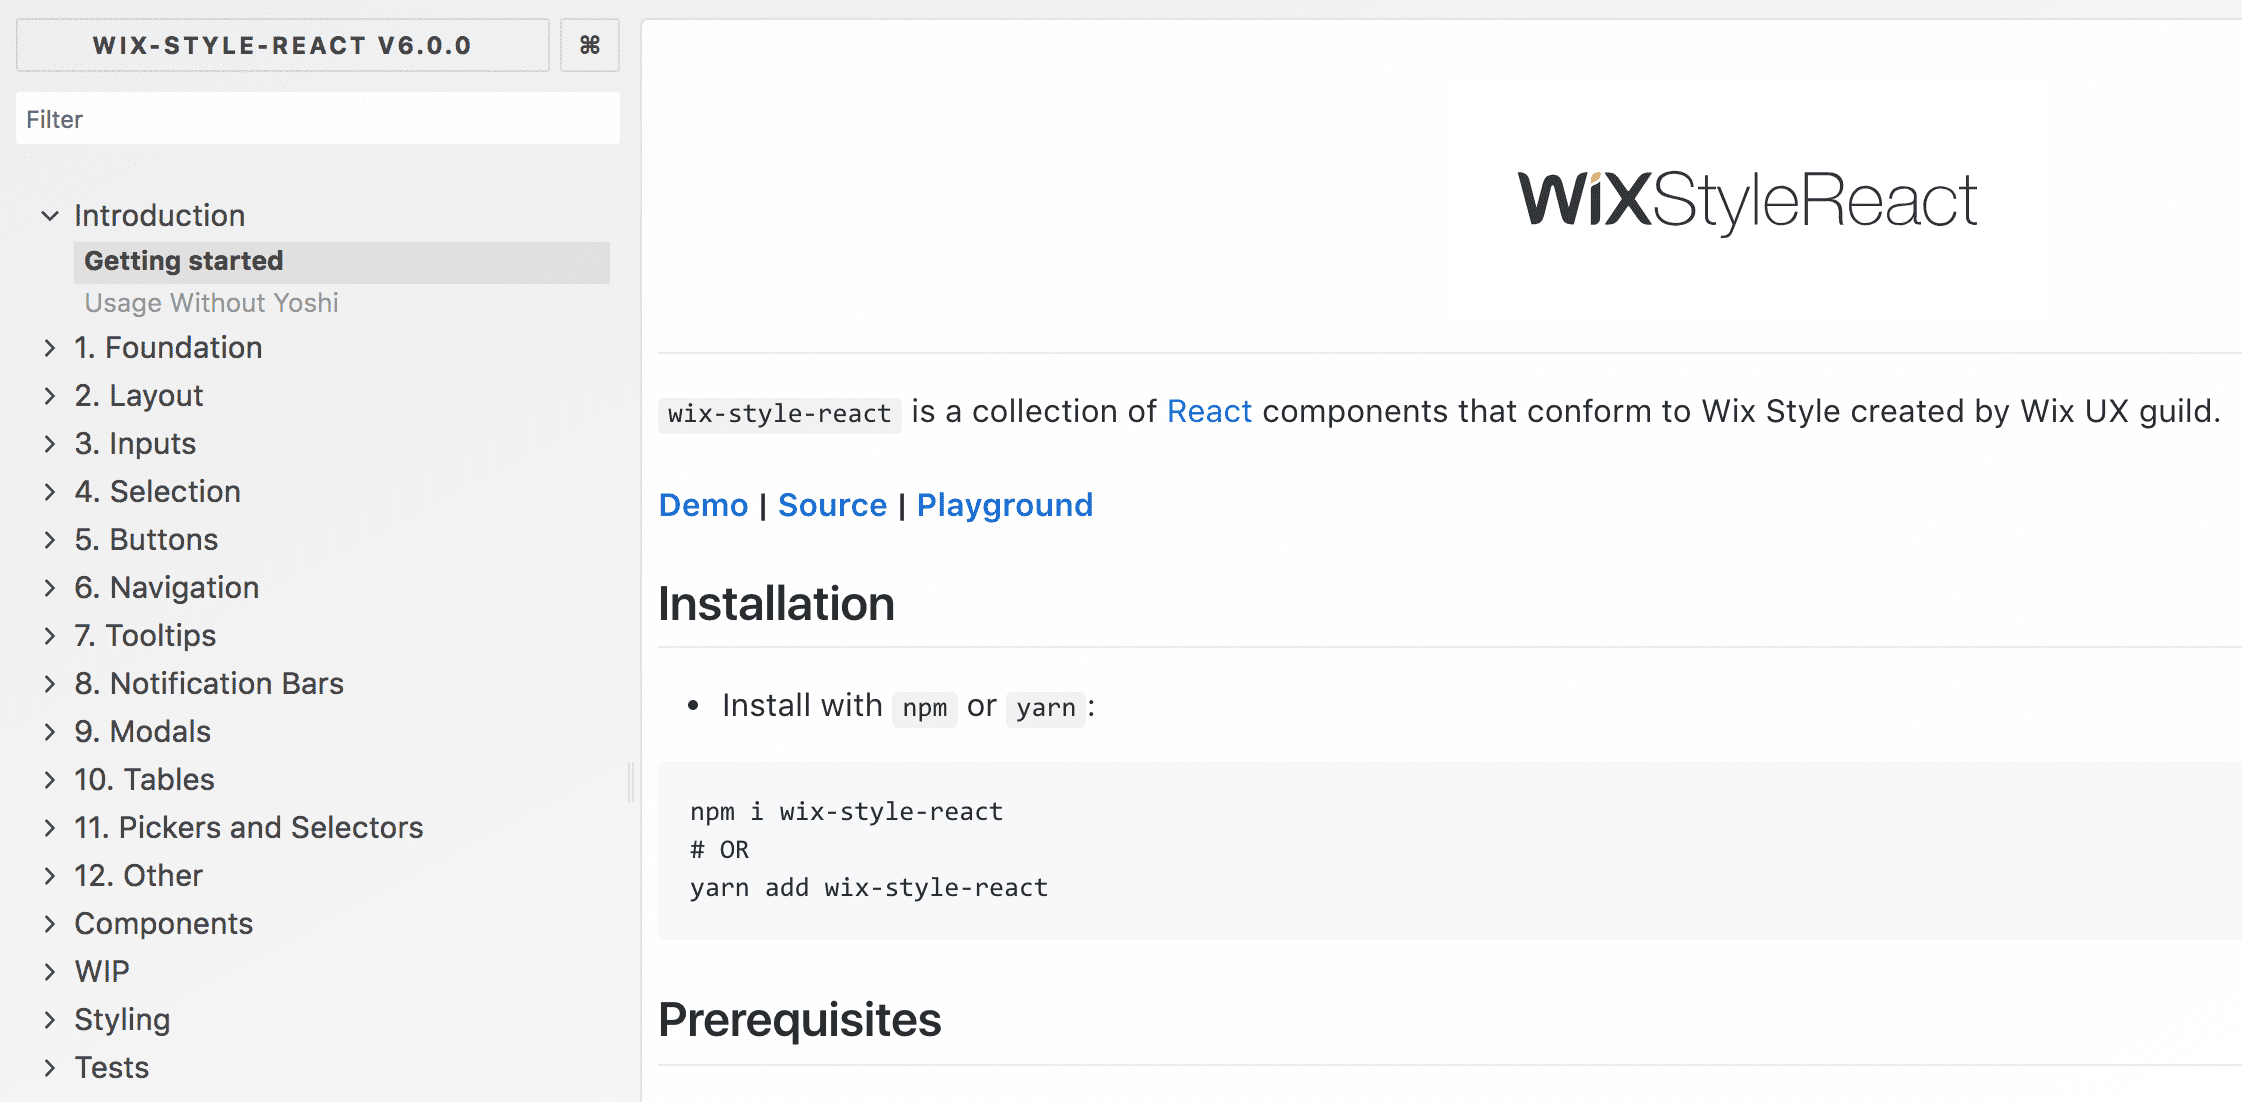The width and height of the screenshot is (2242, 1102).
Task: Expand the 1. Foundation chevron
Action: click(50, 347)
